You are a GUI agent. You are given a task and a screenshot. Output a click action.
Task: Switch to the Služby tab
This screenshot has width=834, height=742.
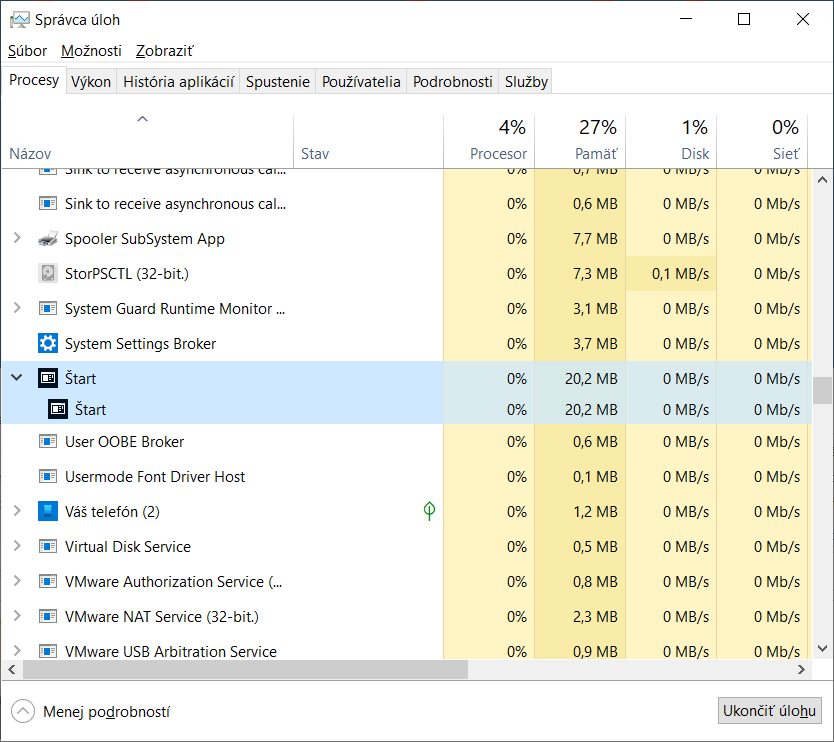click(526, 82)
